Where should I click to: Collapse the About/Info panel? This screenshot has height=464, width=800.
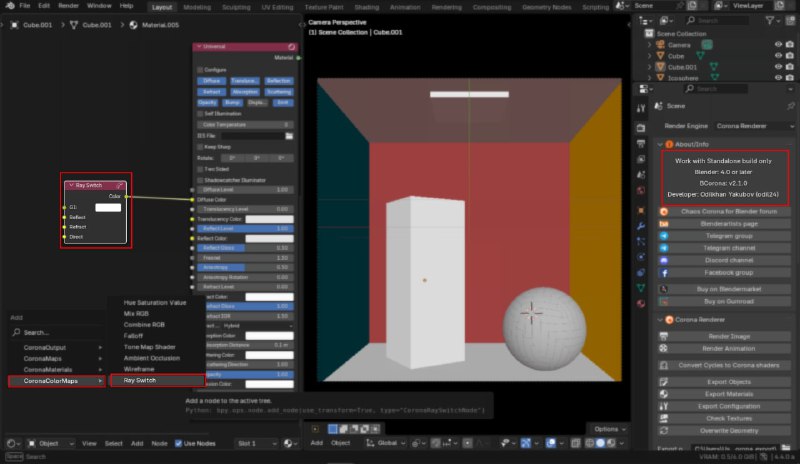coord(660,144)
